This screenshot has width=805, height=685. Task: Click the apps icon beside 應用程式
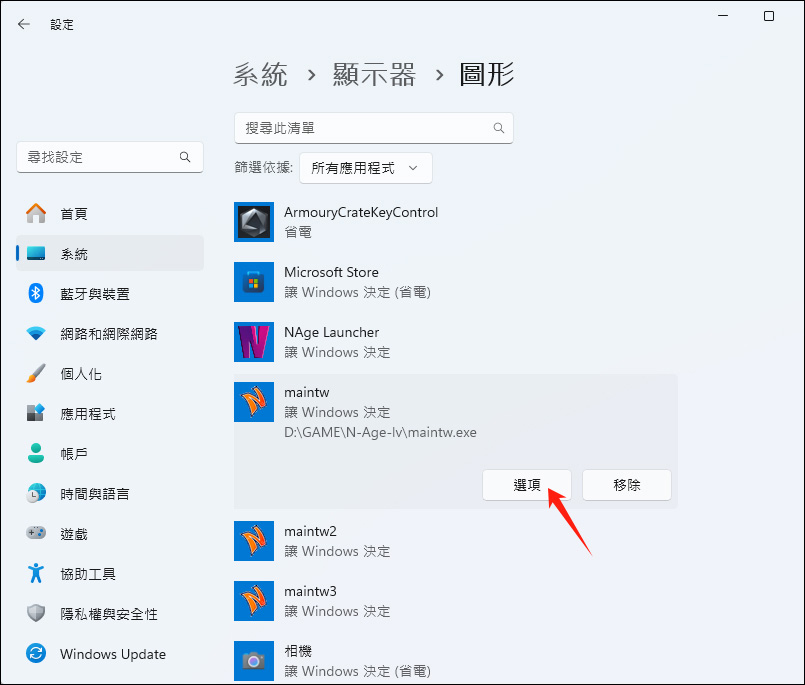coord(36,413)
